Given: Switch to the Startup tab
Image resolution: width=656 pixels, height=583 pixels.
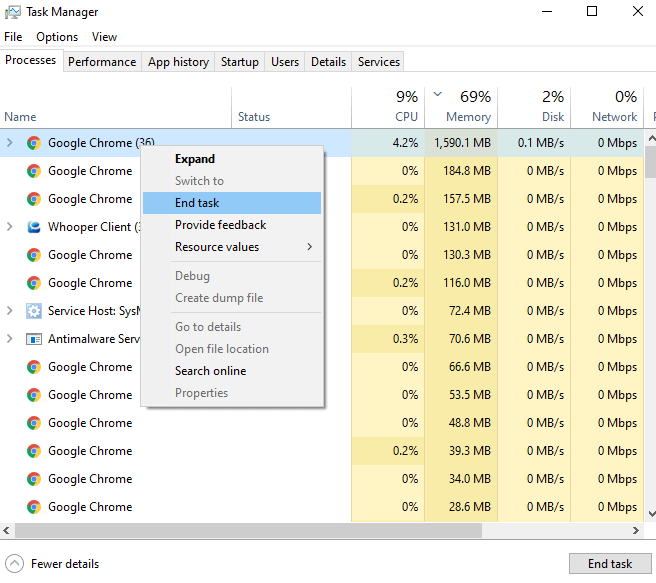Looking at the screenshot, I should [x=240, y=62].
